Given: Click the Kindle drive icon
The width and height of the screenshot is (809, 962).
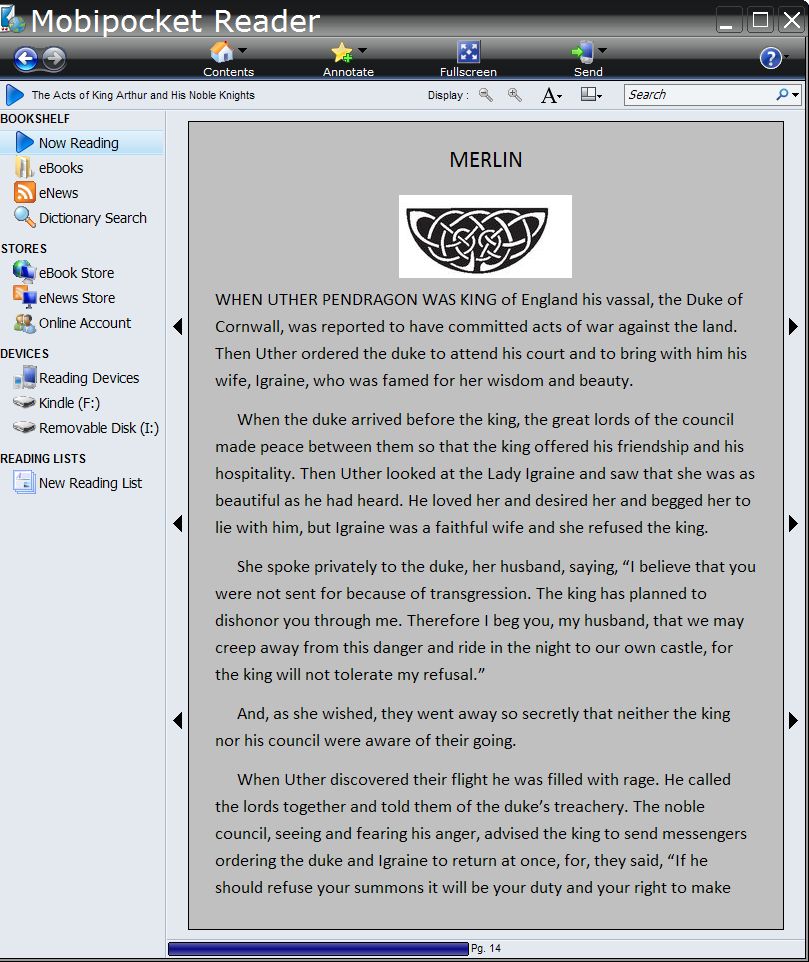Looking at the screenshot, I should point(25,402).
